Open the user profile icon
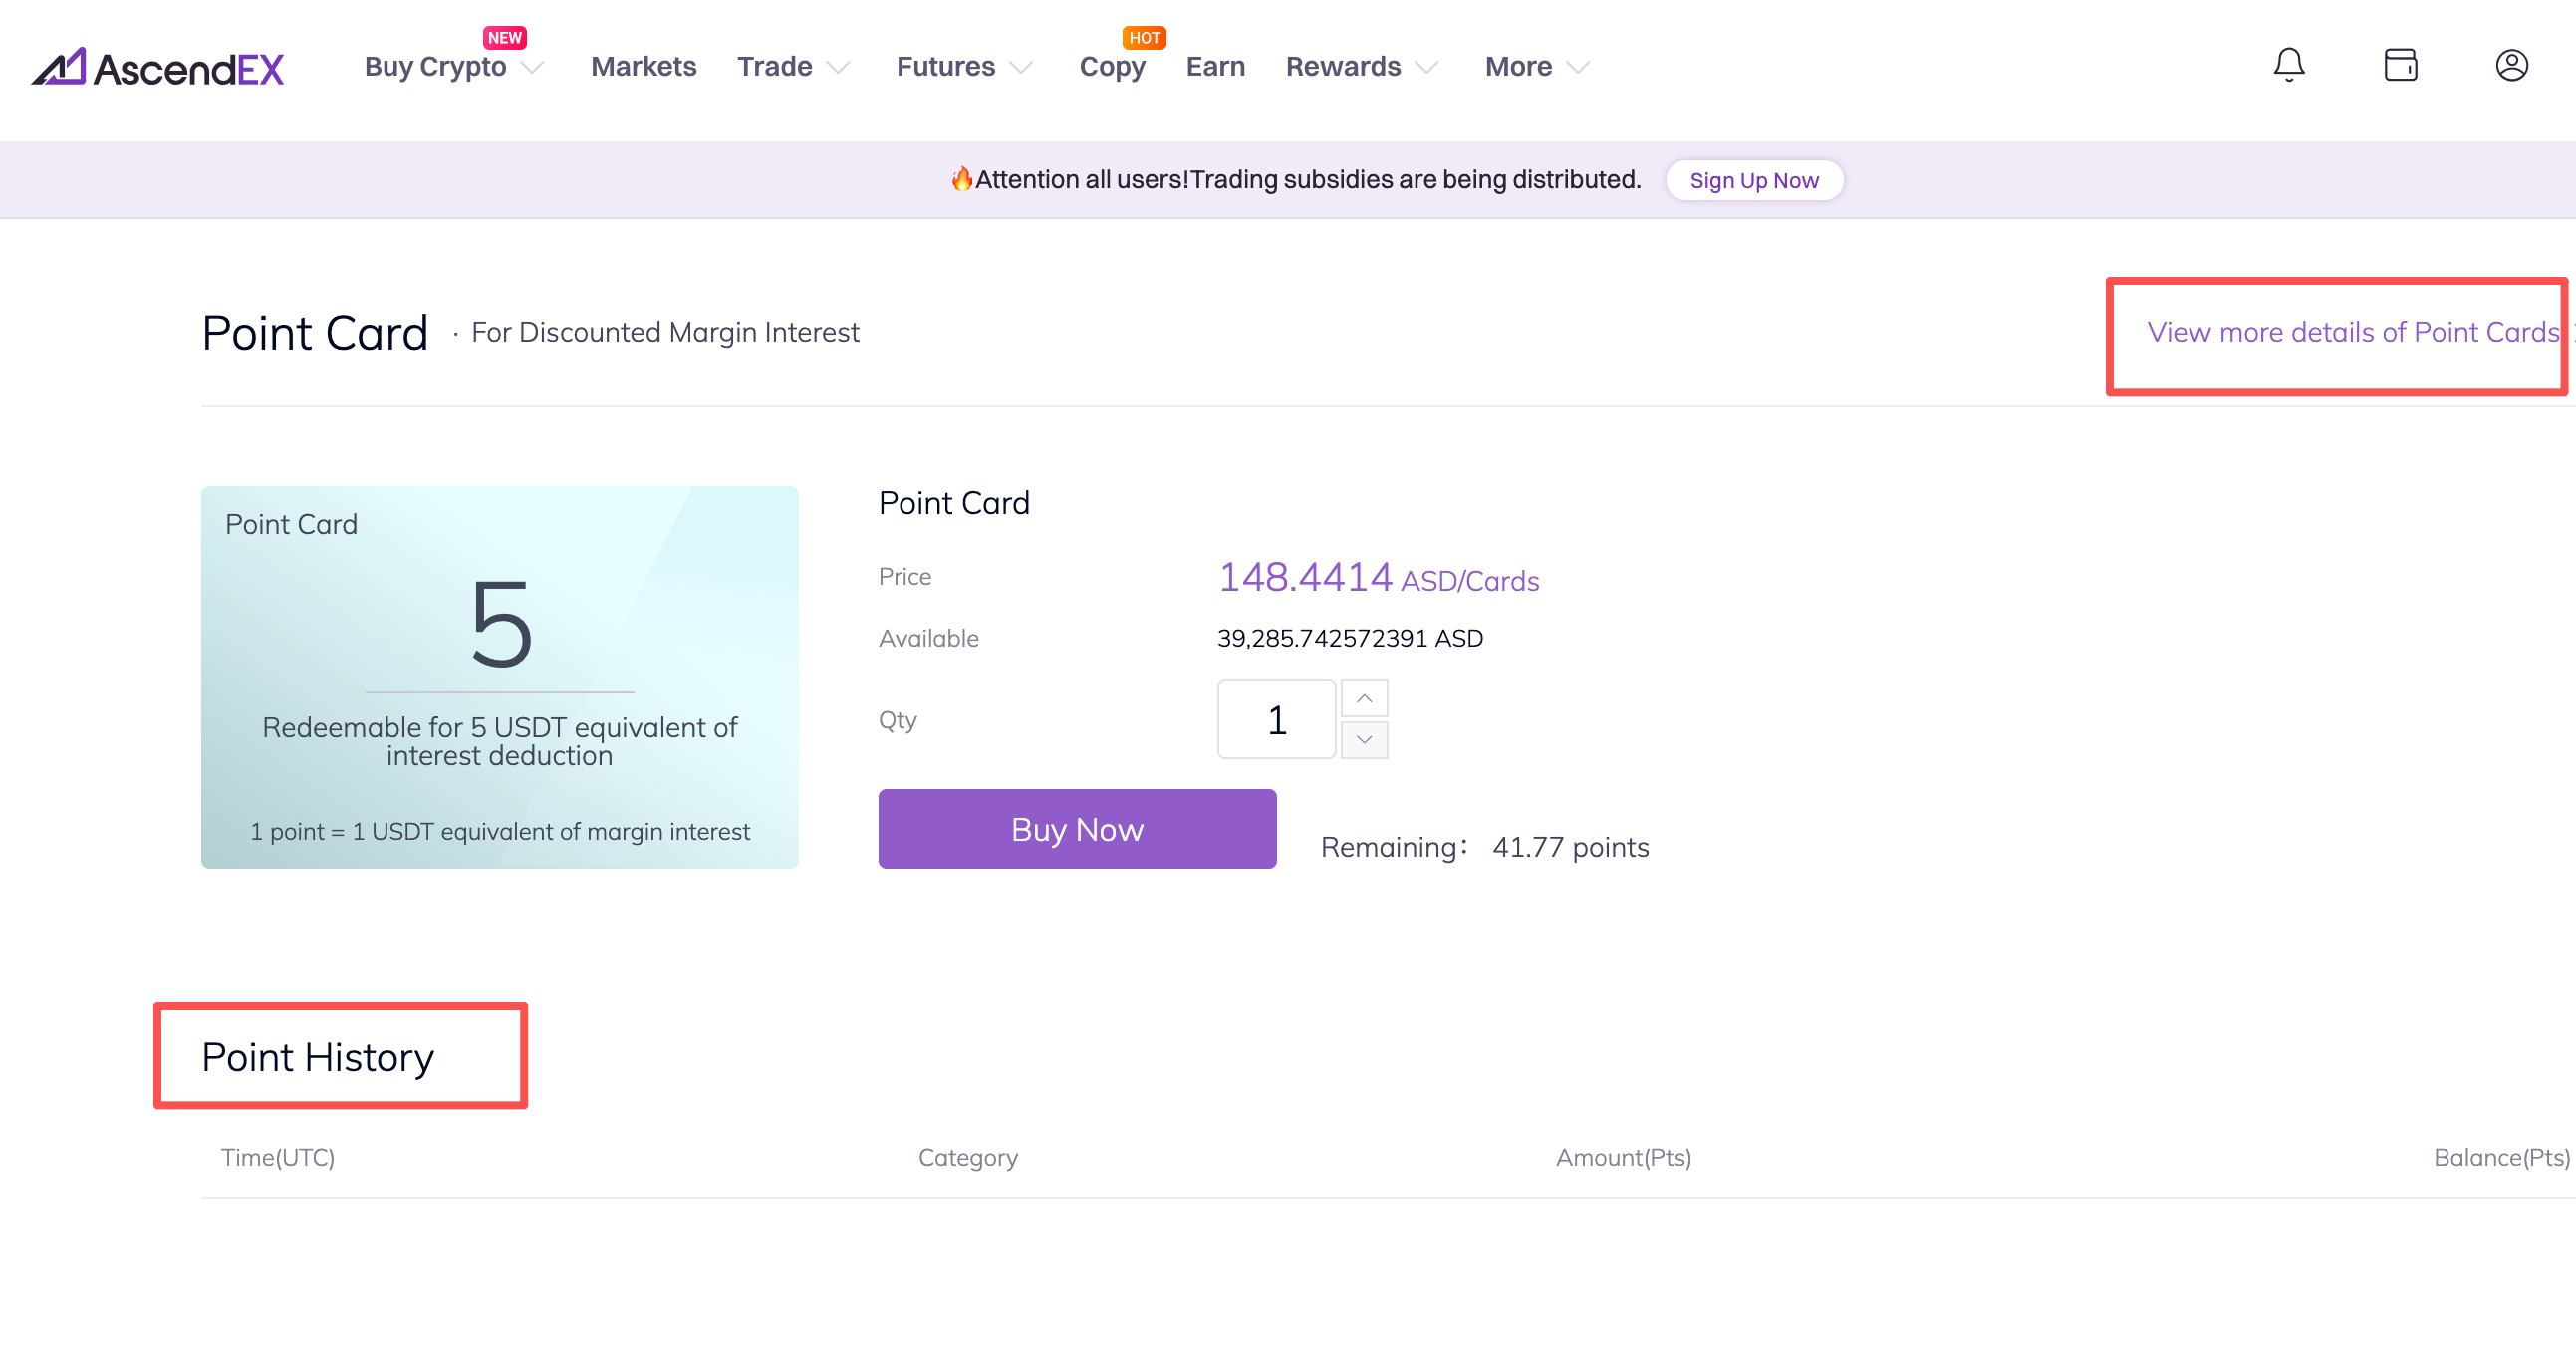 click(x=2511, y=65)
